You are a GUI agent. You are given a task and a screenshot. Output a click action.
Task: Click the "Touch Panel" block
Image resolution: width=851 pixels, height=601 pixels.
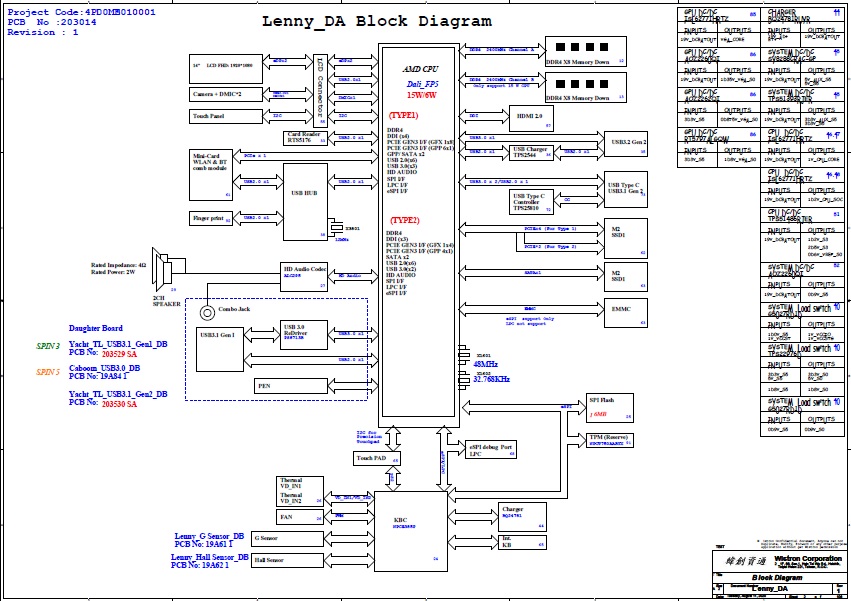pos(226,116)
